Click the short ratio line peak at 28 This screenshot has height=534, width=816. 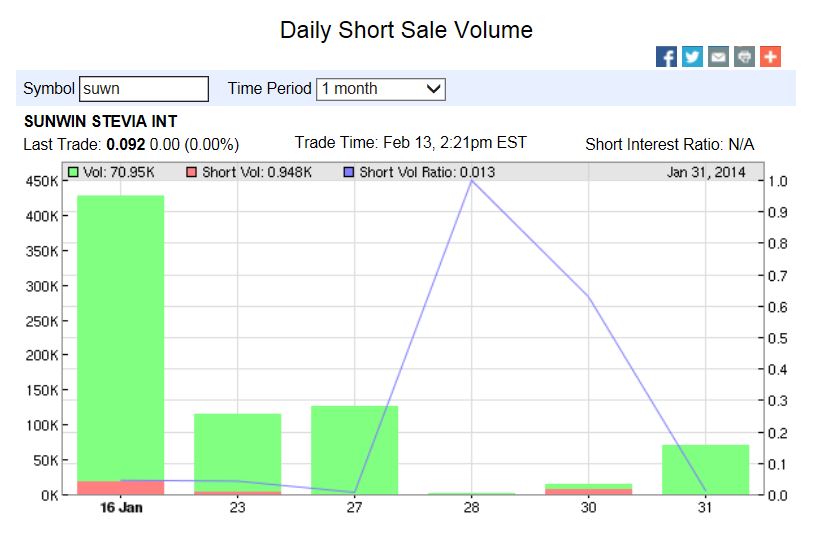(x=472, y=181)
